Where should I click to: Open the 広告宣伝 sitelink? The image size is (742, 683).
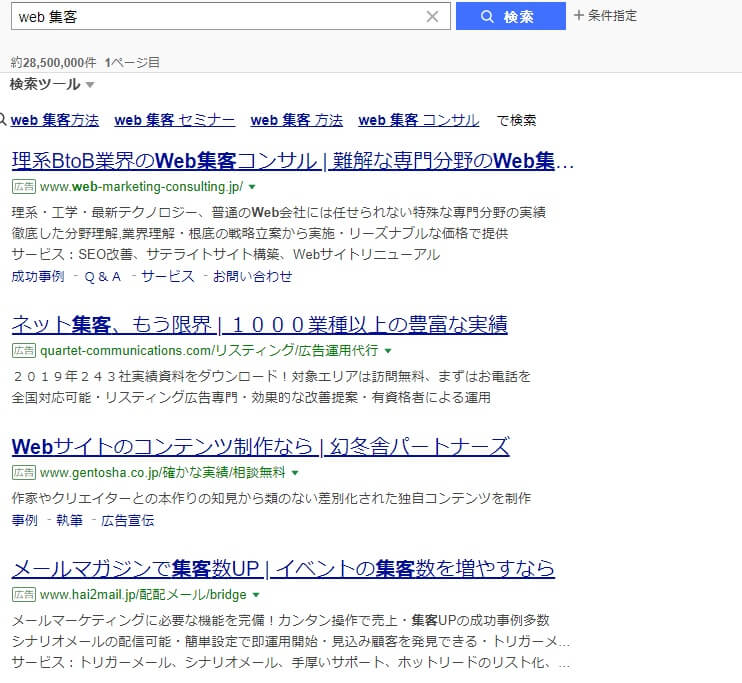point(128,521)
